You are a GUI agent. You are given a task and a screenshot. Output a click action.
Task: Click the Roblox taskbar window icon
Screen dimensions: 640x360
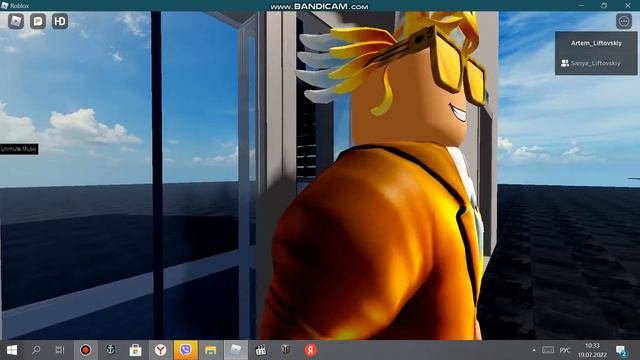pos(236,350)
